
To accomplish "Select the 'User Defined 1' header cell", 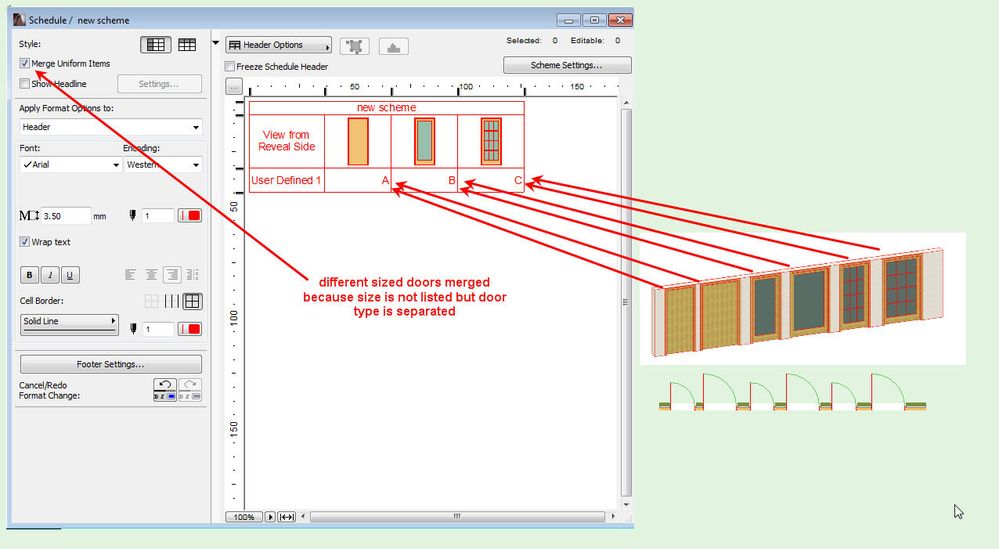I will [x=287, y=180].
